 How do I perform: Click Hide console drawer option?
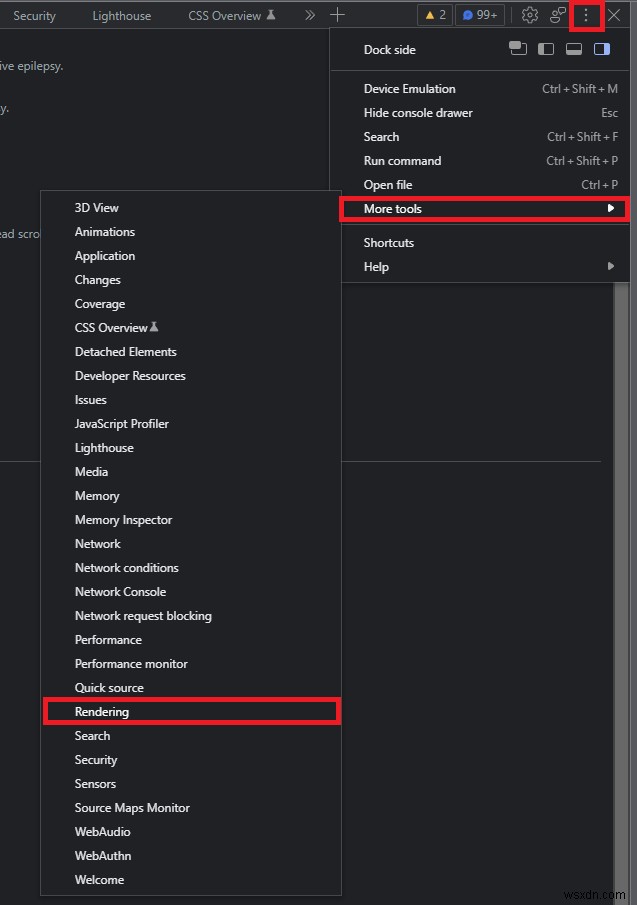point(418,113)
